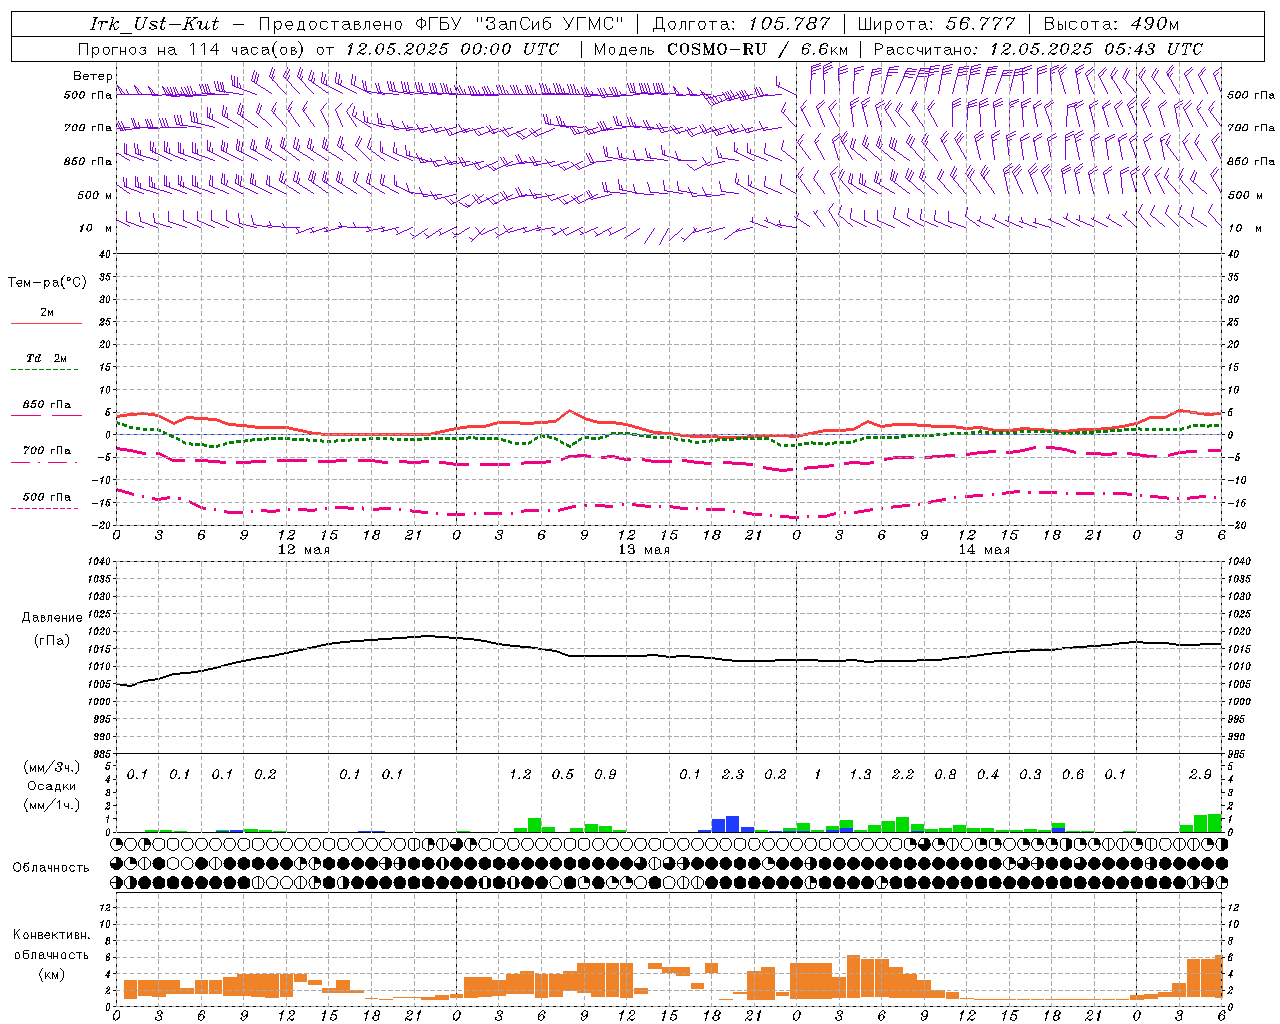Click the 850 гПа temperature legend label

click(x=47, y=405)
